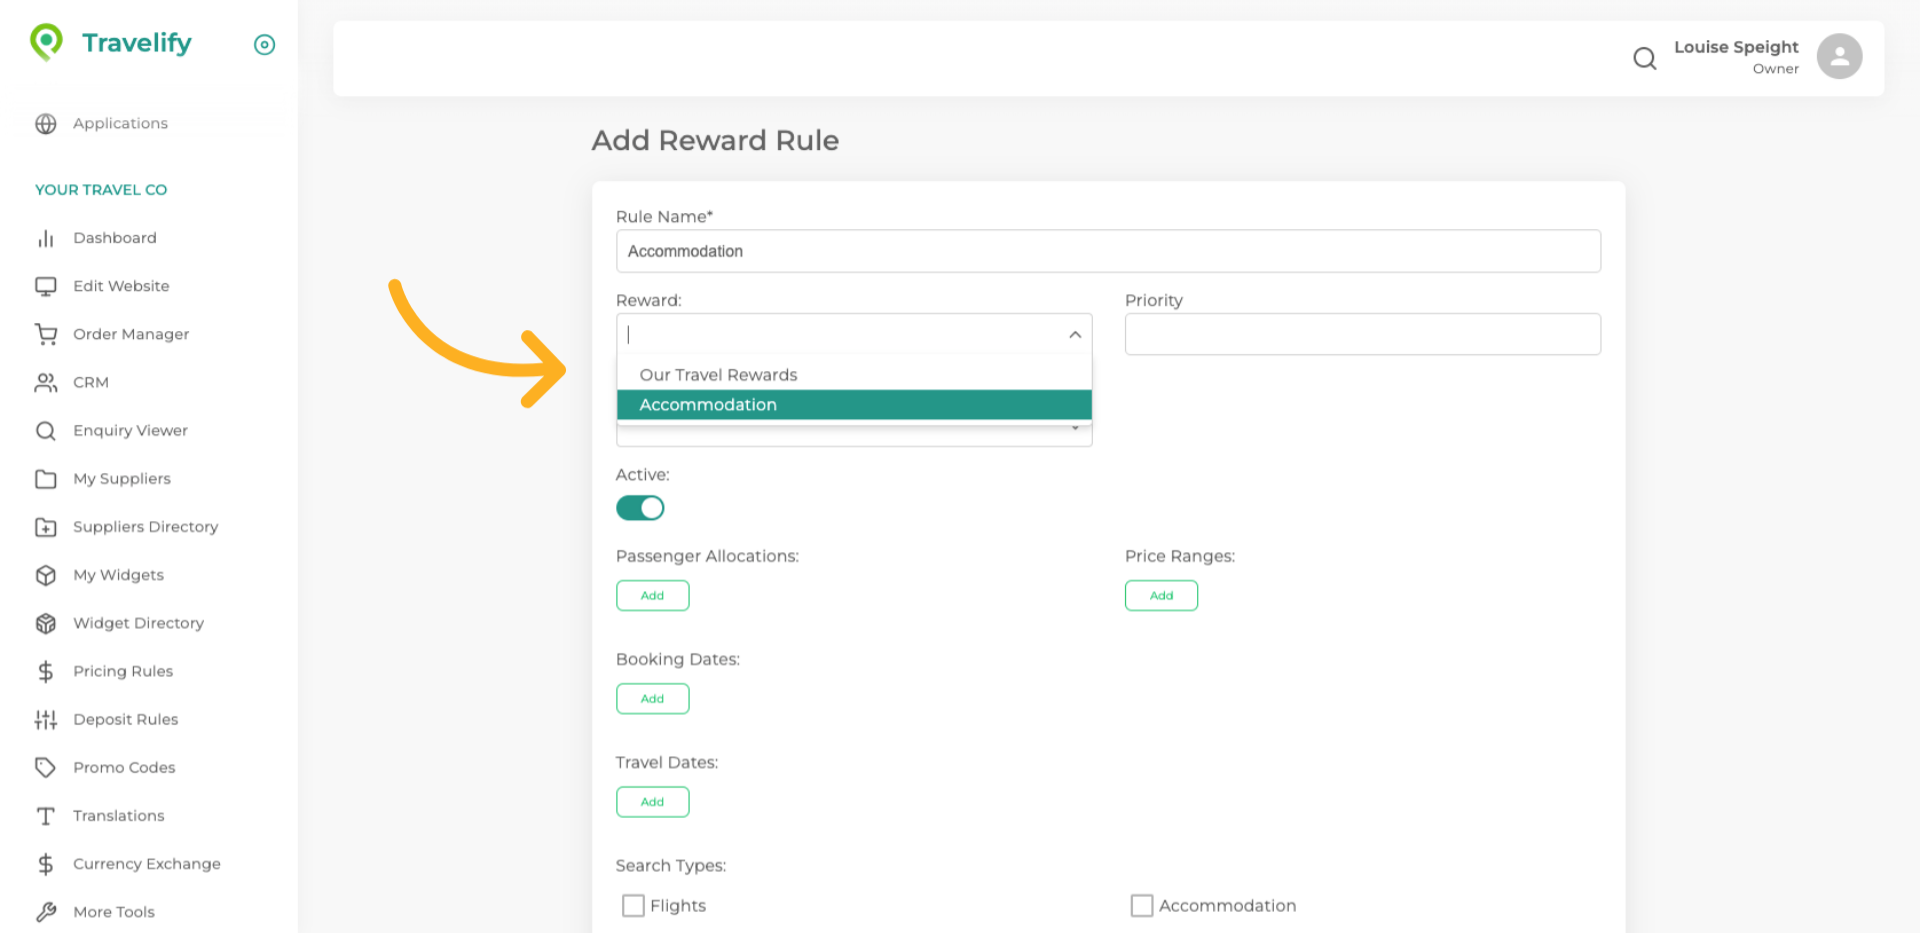This screenshot has height=933, width=1920.
Task: Click the My Widgets cube icon
Action: point(46,575)
